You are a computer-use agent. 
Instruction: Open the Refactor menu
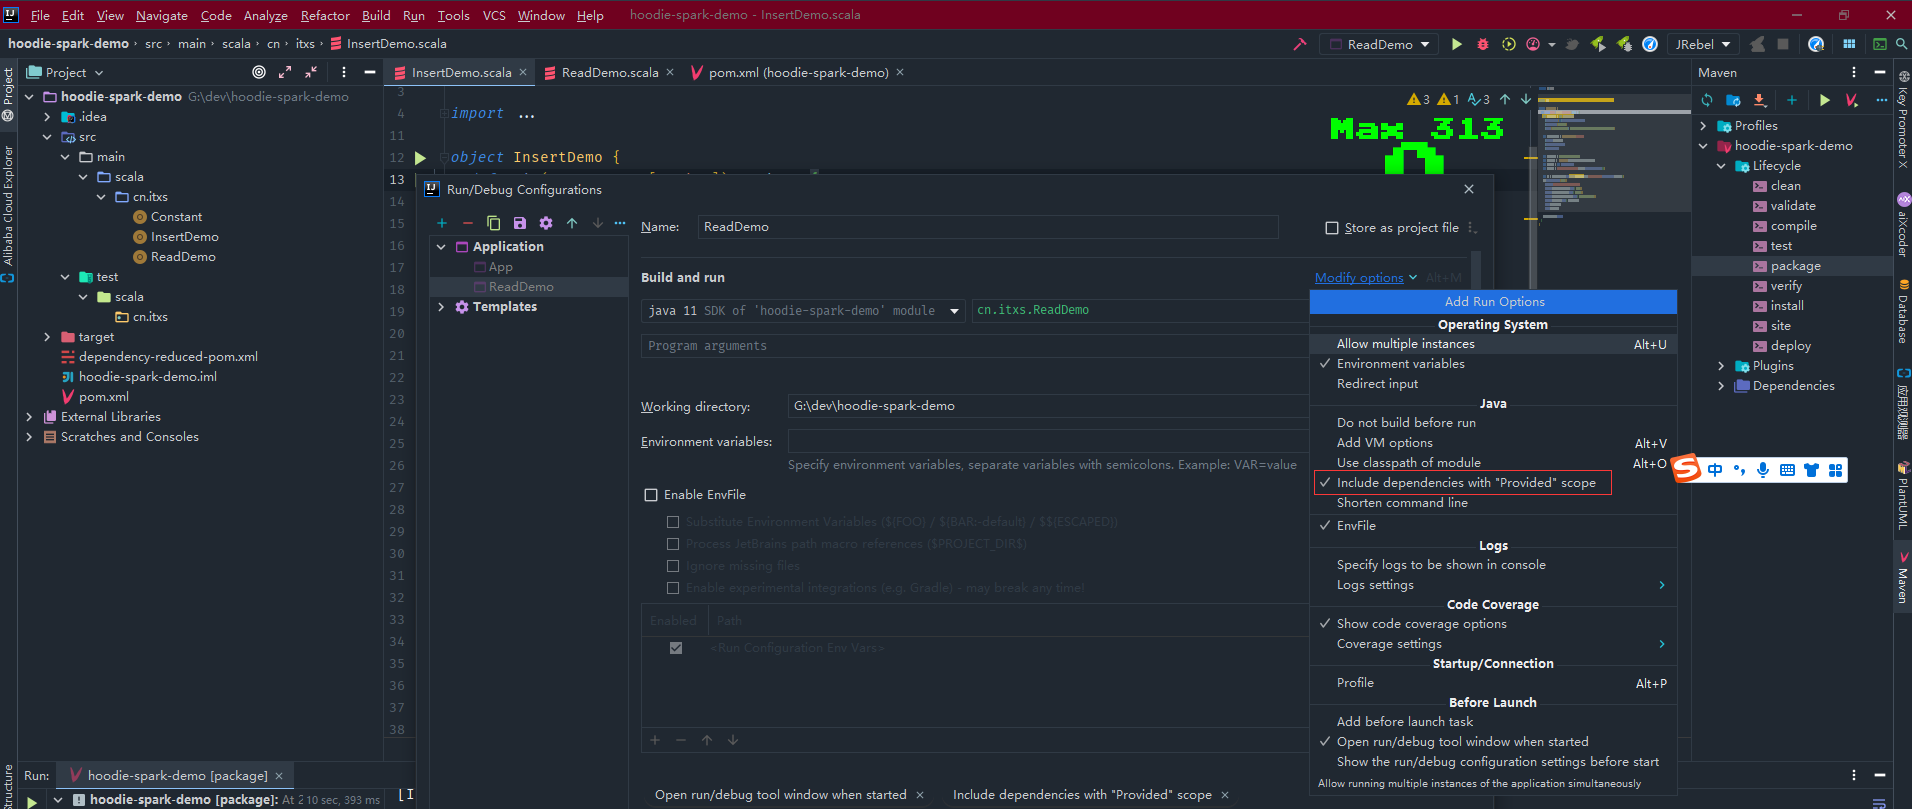[325, 15]
